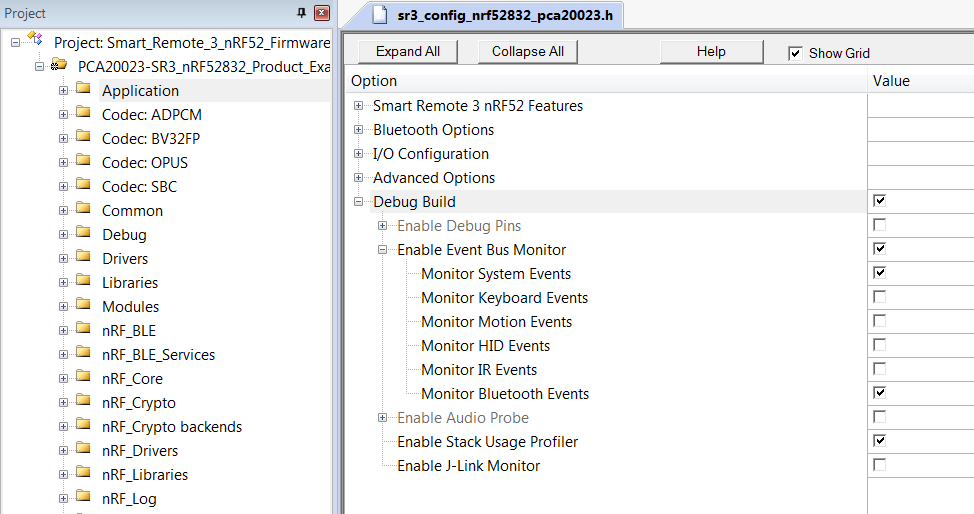Click the Codec: BV32FP folder icon
974x514 pixels.
(x=83, y=136)
